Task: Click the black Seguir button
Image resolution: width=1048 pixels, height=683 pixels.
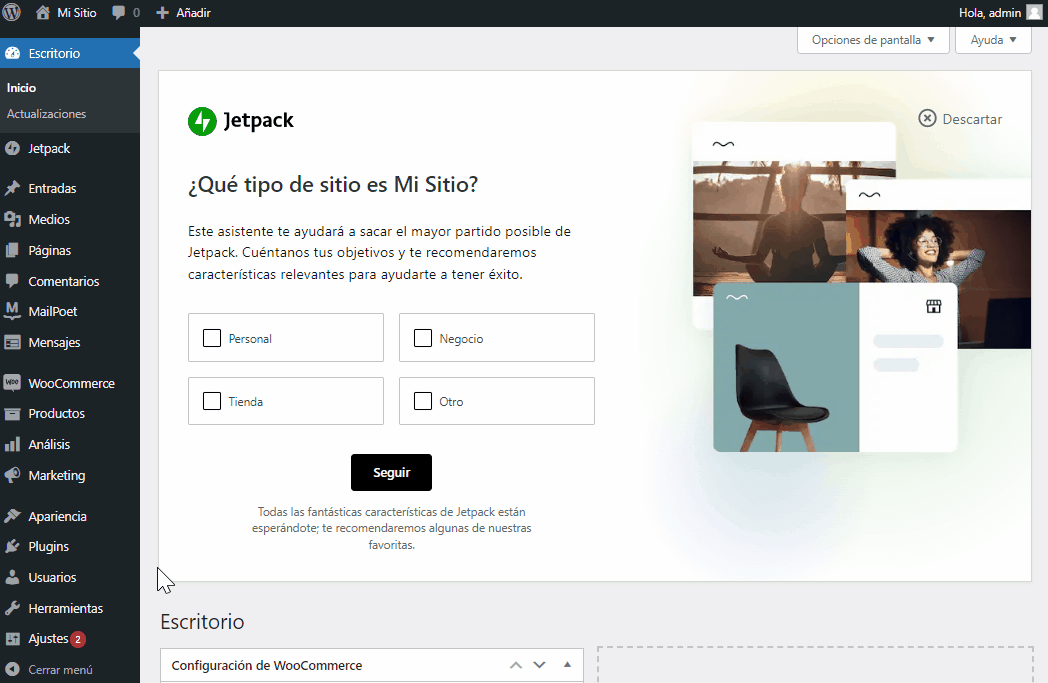Action: click(391, 472)
